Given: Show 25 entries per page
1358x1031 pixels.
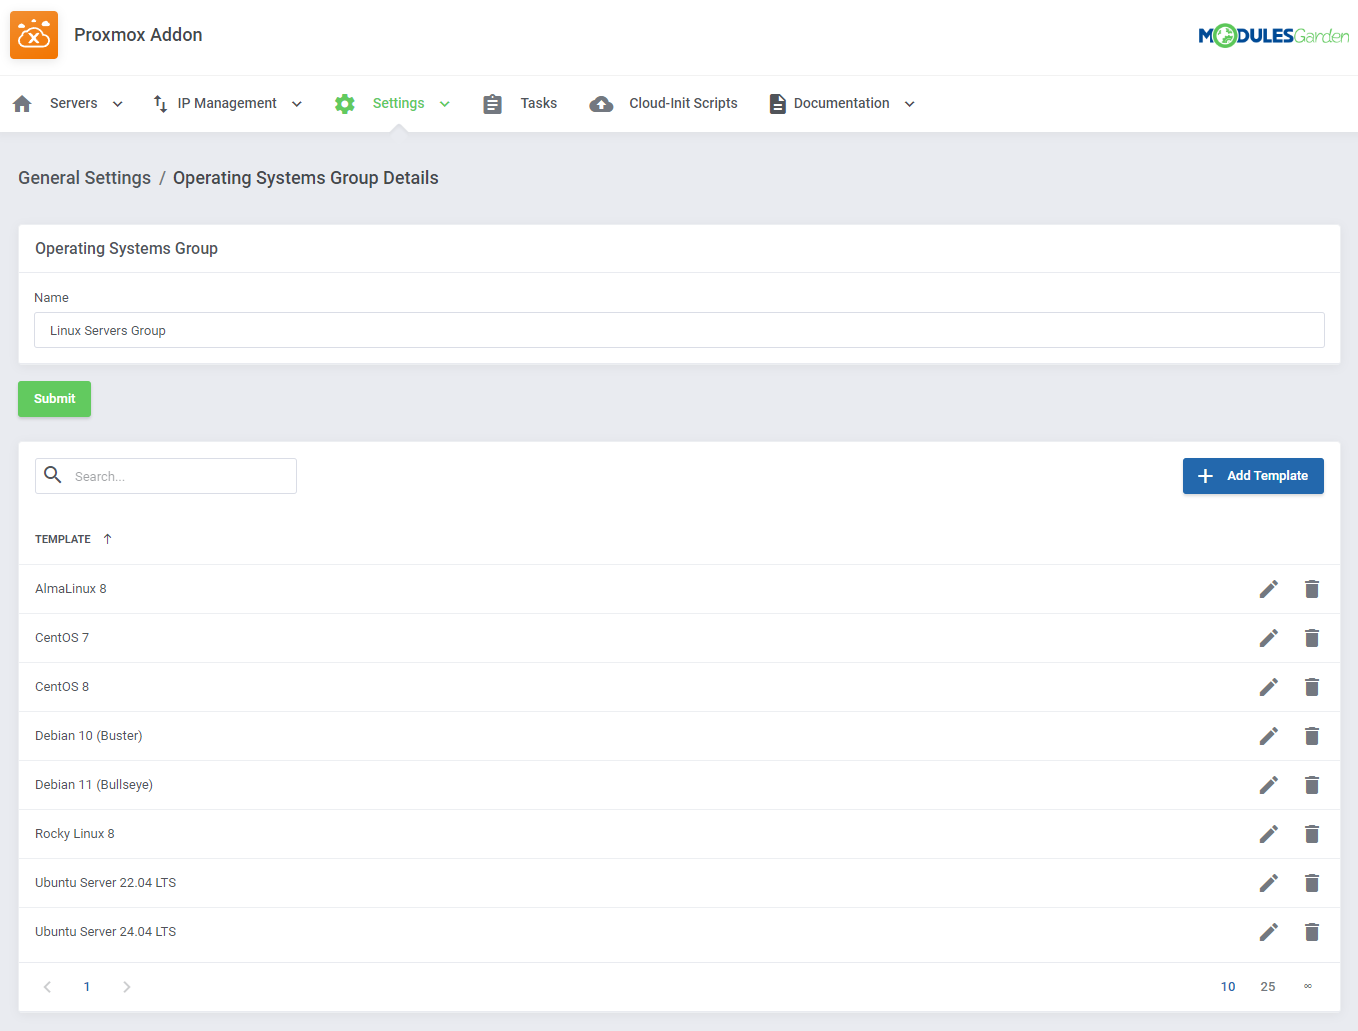Looking at the screenshot, I should (x=1268, y=987).
